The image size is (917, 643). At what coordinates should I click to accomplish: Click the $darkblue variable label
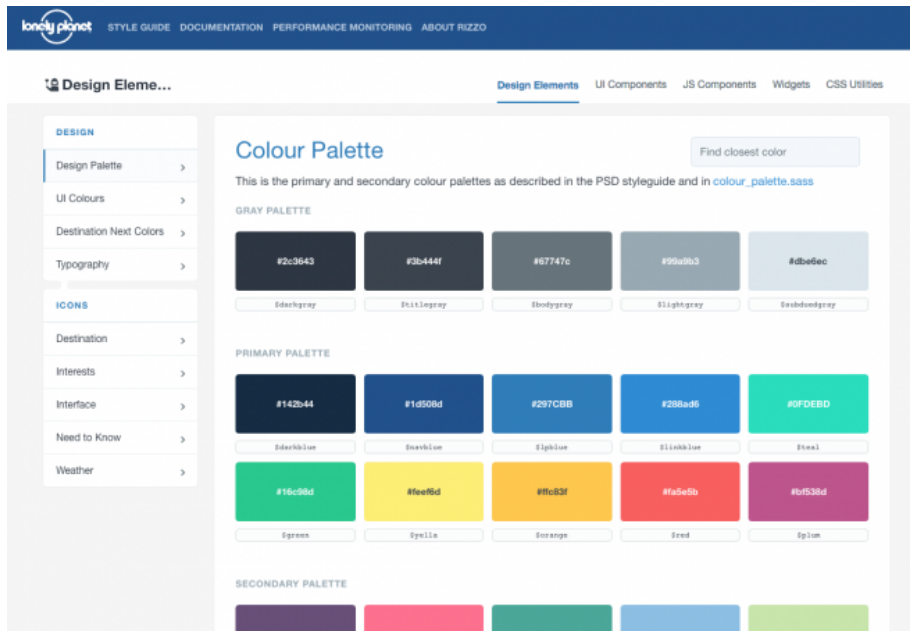295,448
